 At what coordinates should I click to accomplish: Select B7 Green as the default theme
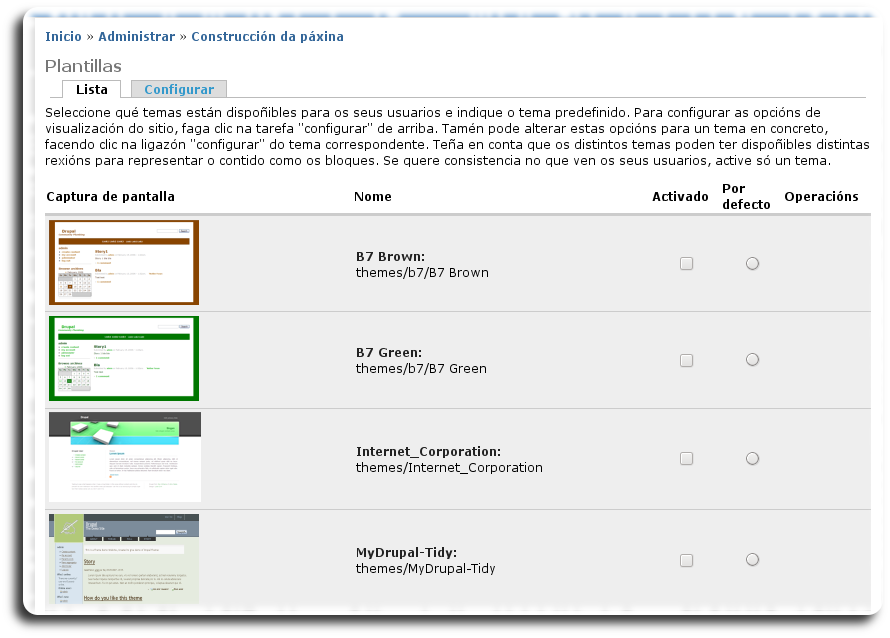coord(752,360)
